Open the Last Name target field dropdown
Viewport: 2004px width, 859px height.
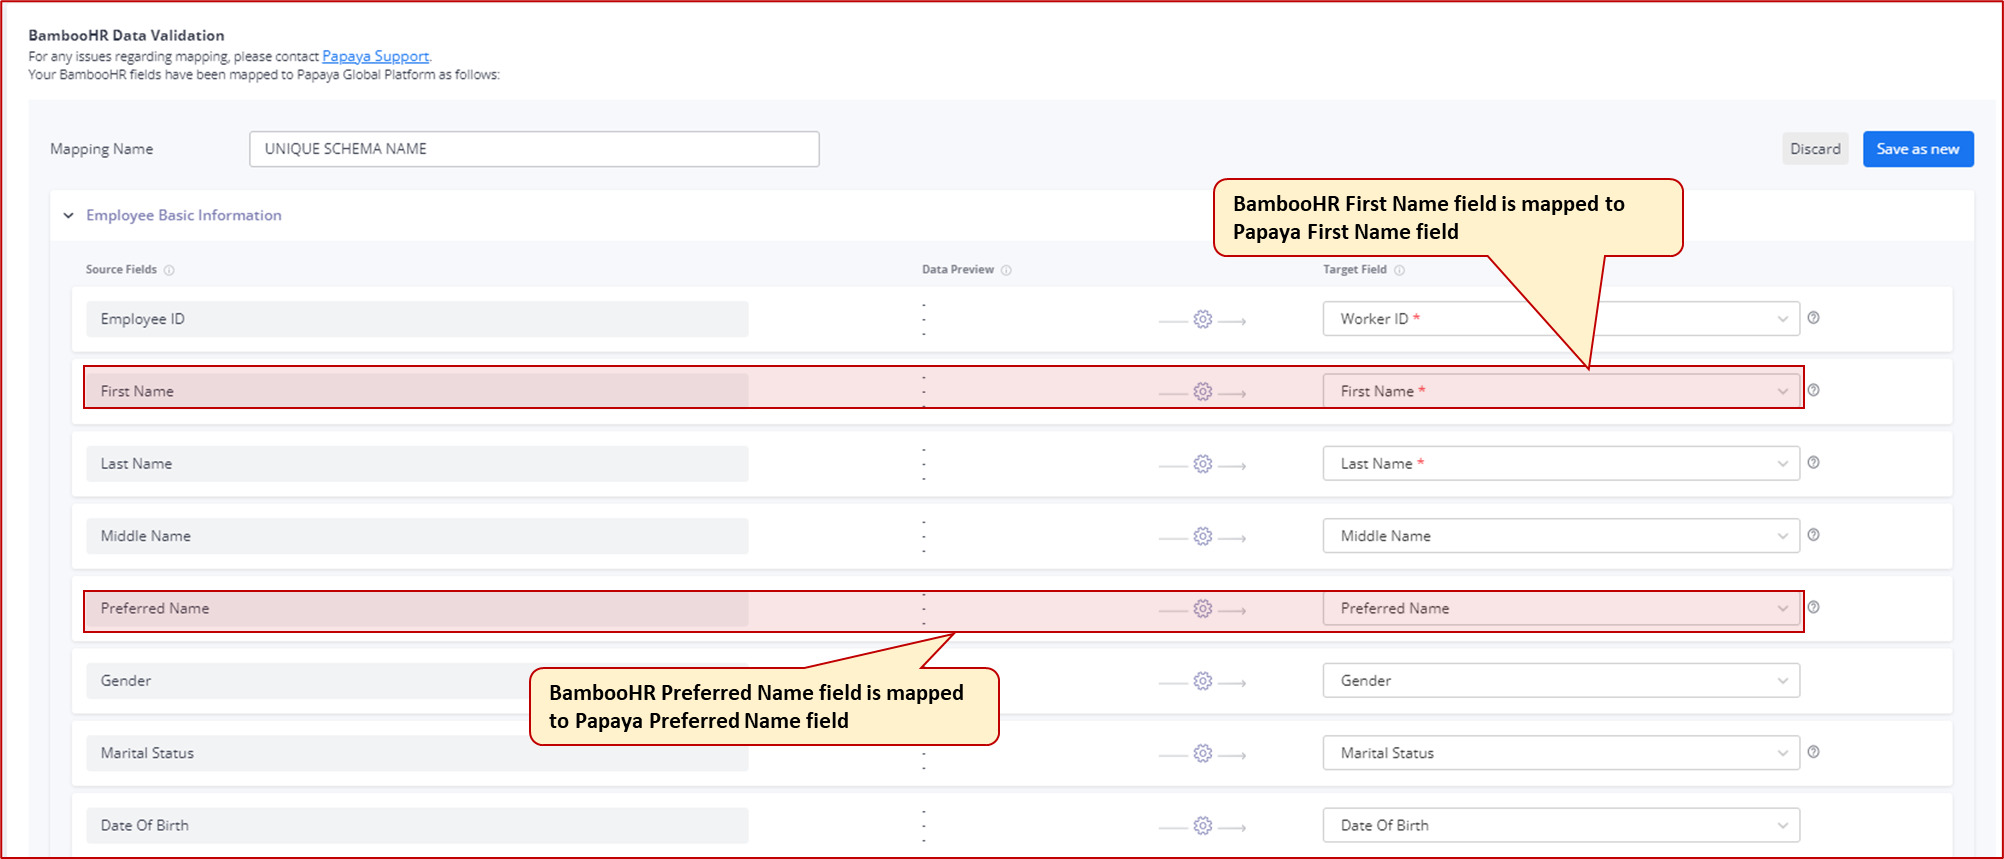coord(1561,464)
